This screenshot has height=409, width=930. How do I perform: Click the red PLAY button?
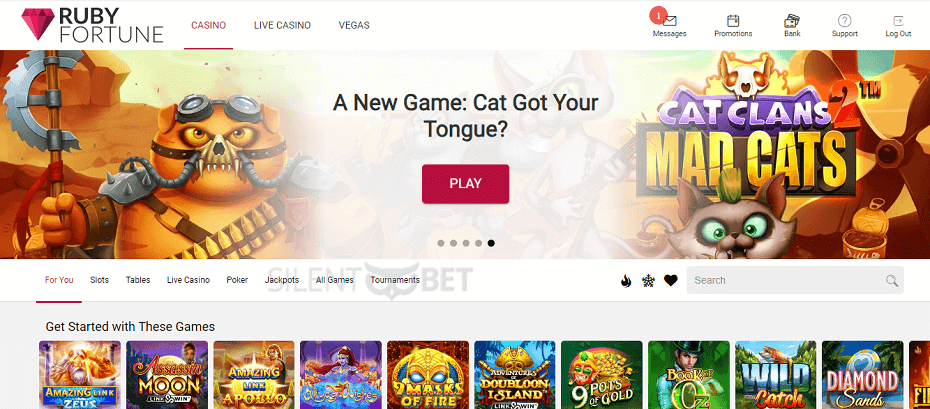466,184
